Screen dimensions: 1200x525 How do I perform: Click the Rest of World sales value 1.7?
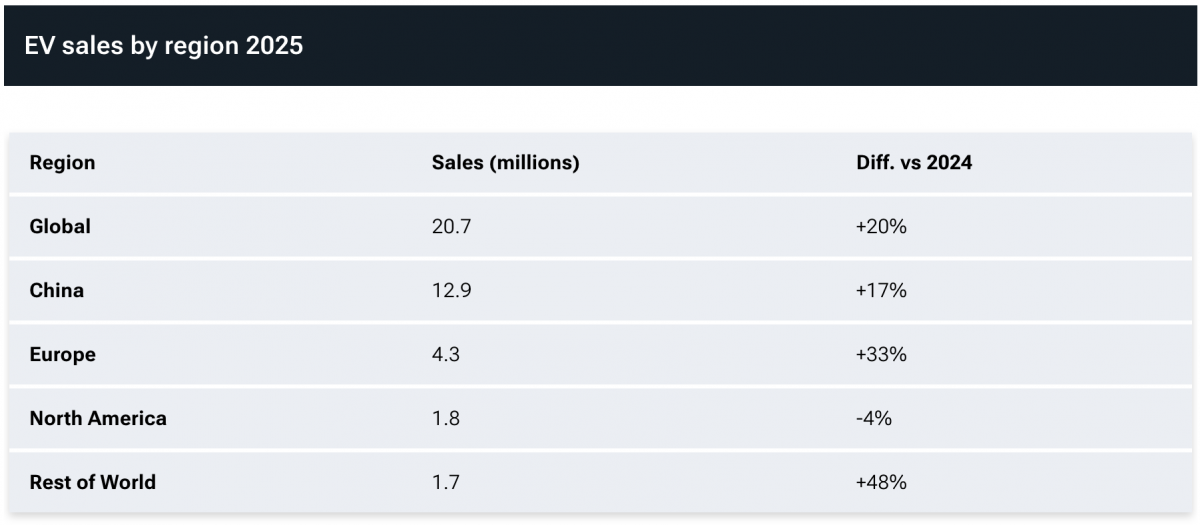coord(445,483)
